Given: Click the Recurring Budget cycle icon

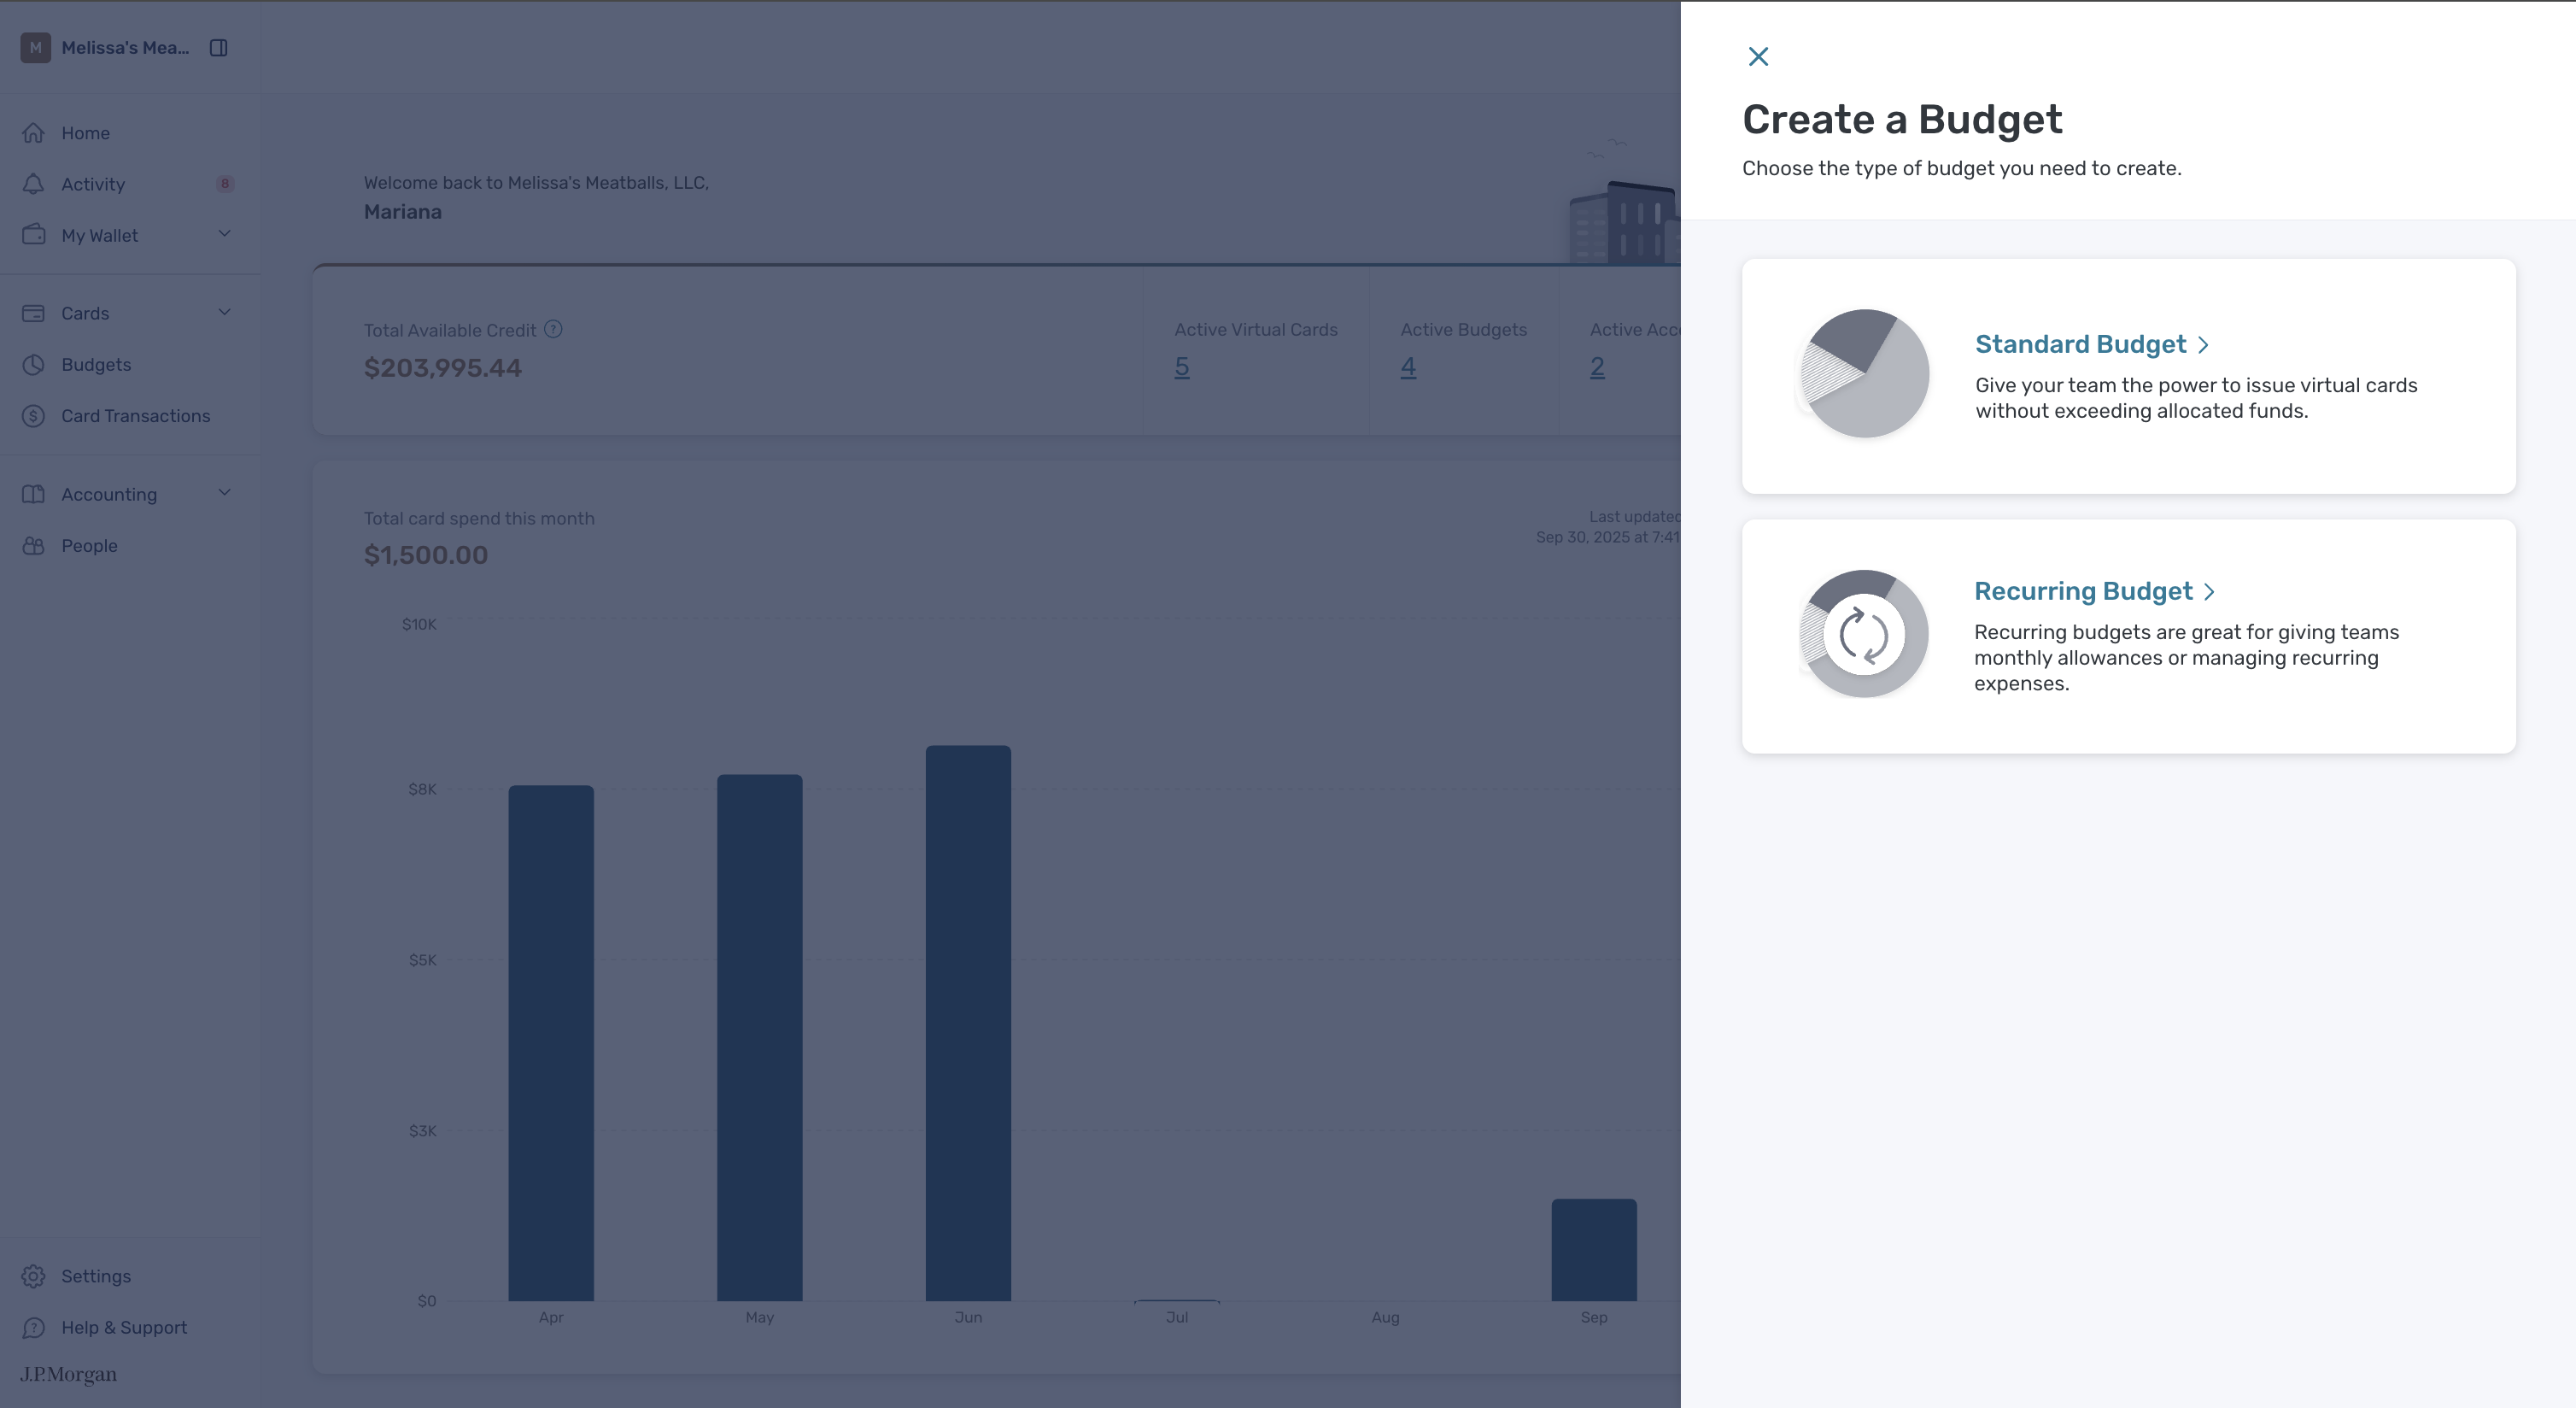Looking at the screenshot, I should (1864, 634).
